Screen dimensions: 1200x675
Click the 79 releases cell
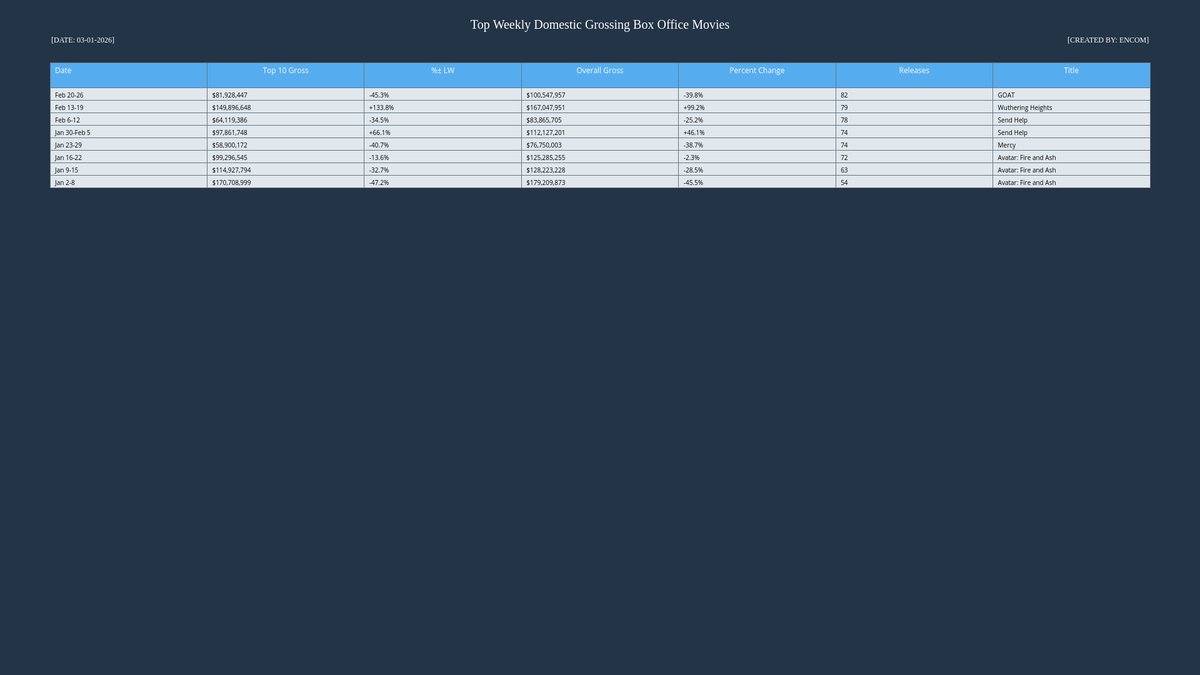coord(914,107)
